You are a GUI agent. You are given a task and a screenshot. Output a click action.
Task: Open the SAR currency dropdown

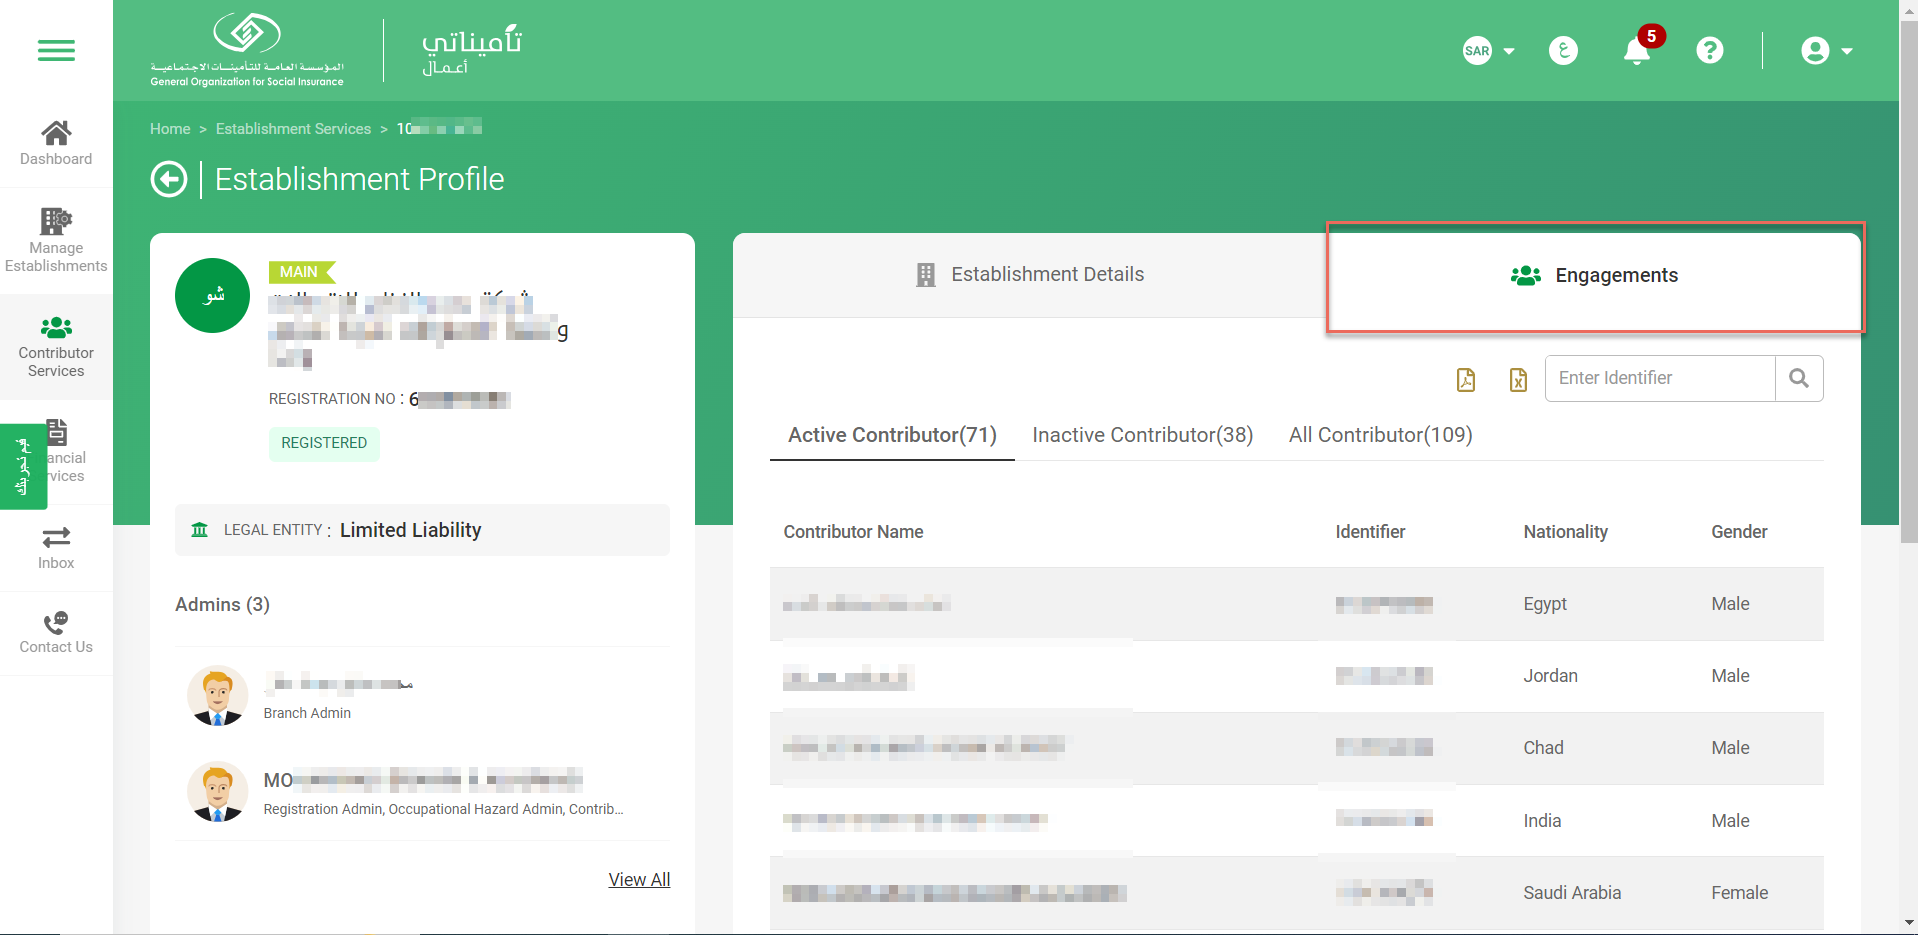[1488, 50]
